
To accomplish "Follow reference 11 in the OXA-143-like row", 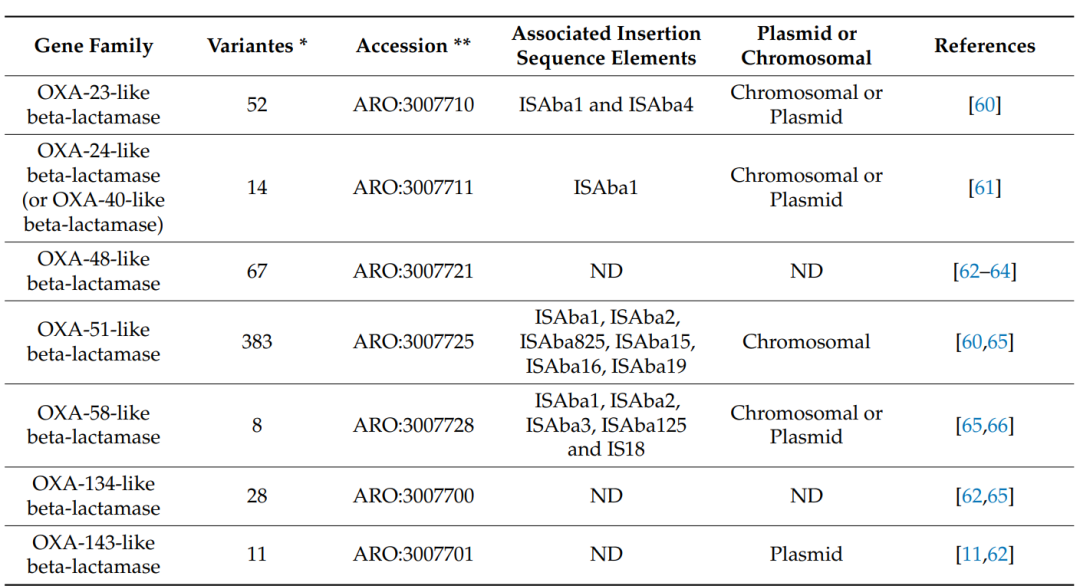I will (x=971, y=554).
